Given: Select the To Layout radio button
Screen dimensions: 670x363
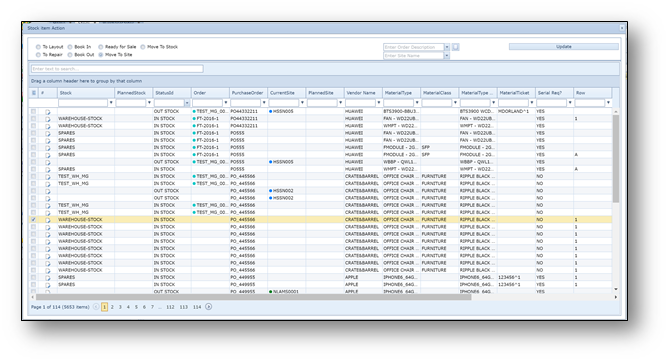Looking at the screenshot, I should click(x=38, y=47).
